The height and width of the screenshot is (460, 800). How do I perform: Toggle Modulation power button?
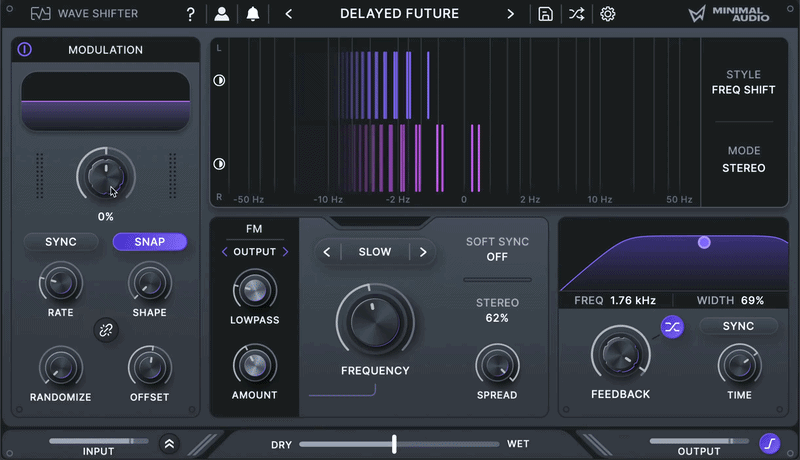24,49
